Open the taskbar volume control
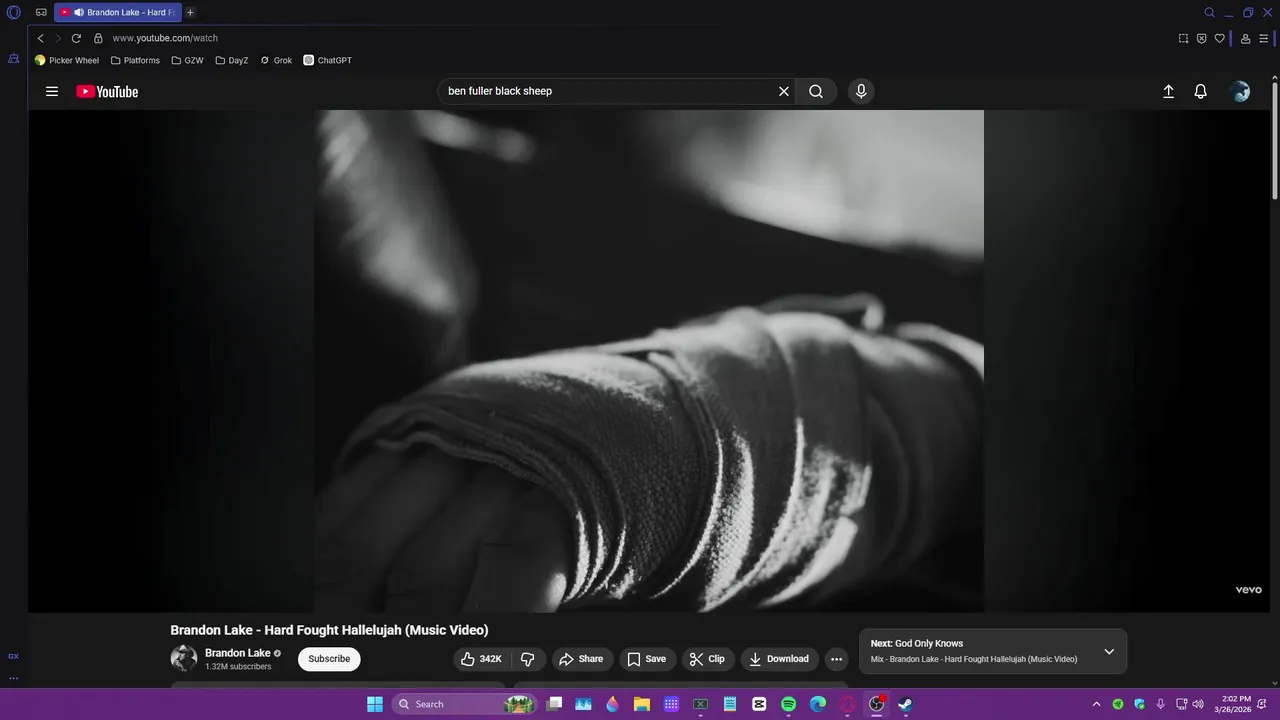 click(x=1198, y=704)
